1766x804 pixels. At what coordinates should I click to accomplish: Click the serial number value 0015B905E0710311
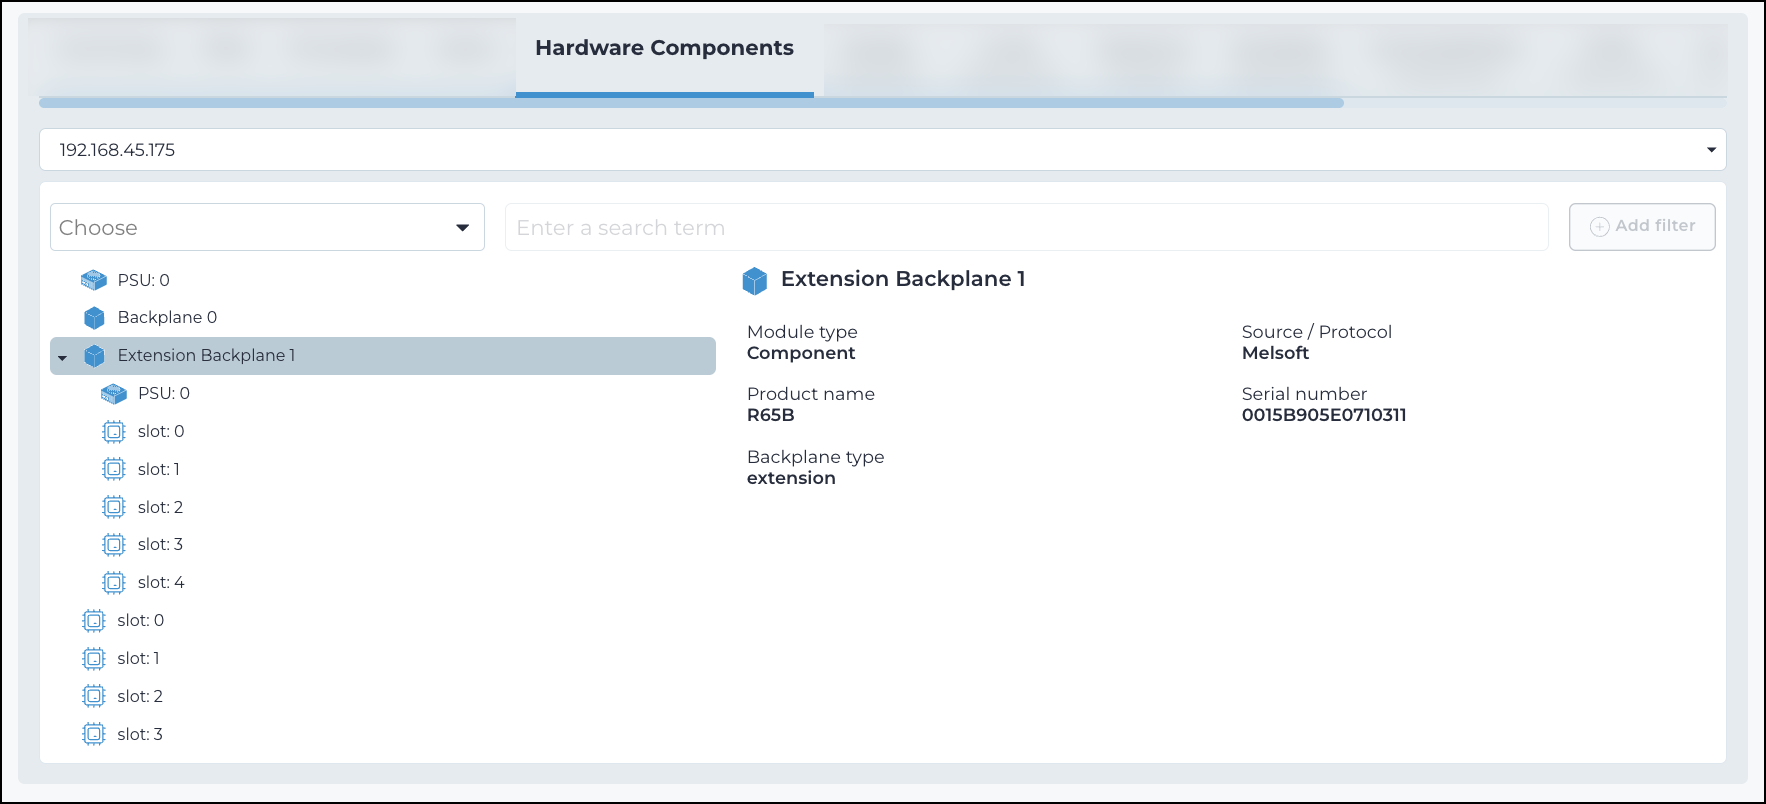1324,415
